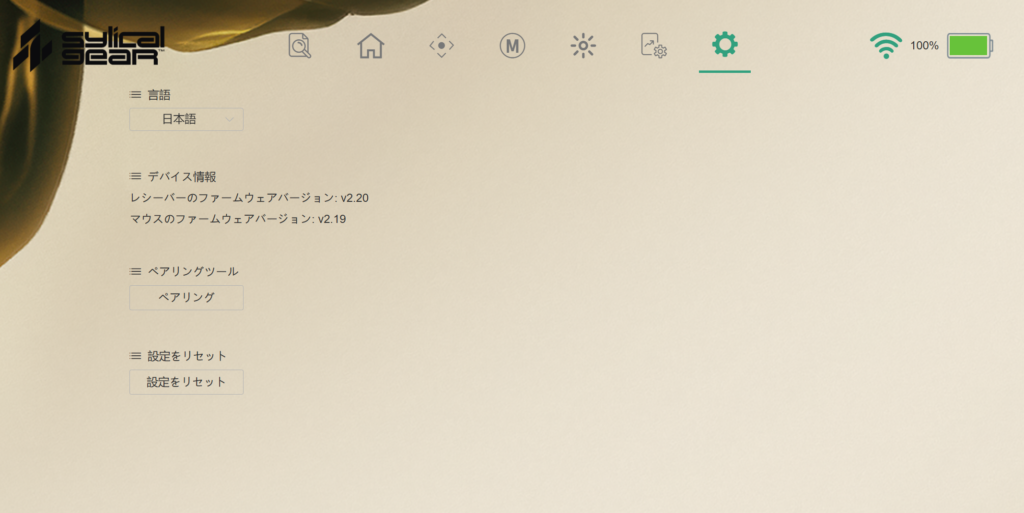Click the ペアリング button
The image size is (1024, 513).
pos(186,298)
